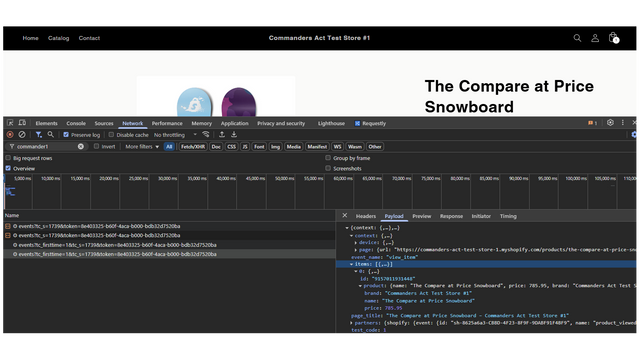Enable Disable cache checkbox
This screenshot has height=360, width=640.
111,135
